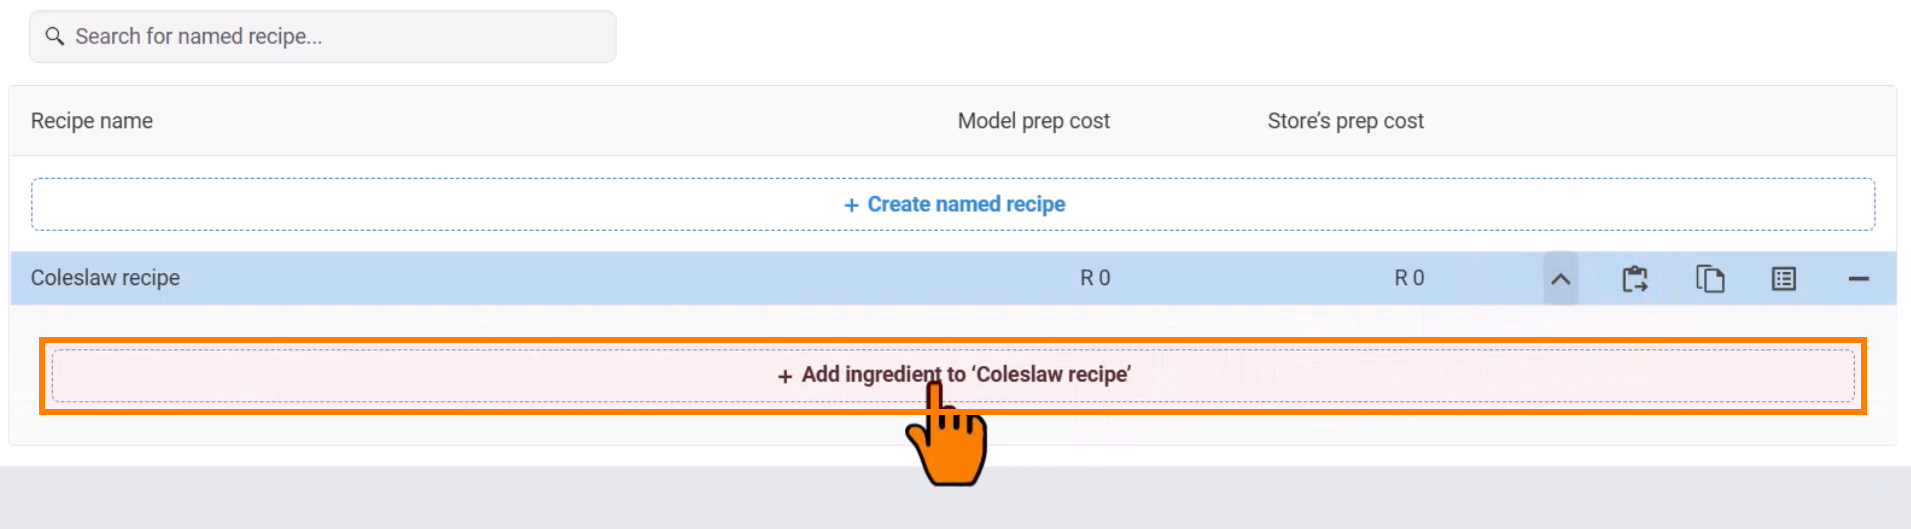Click the plus icon before 'Add ingredient'
The height and width of the screenshot is (529, 1911).
click(785, 376)
